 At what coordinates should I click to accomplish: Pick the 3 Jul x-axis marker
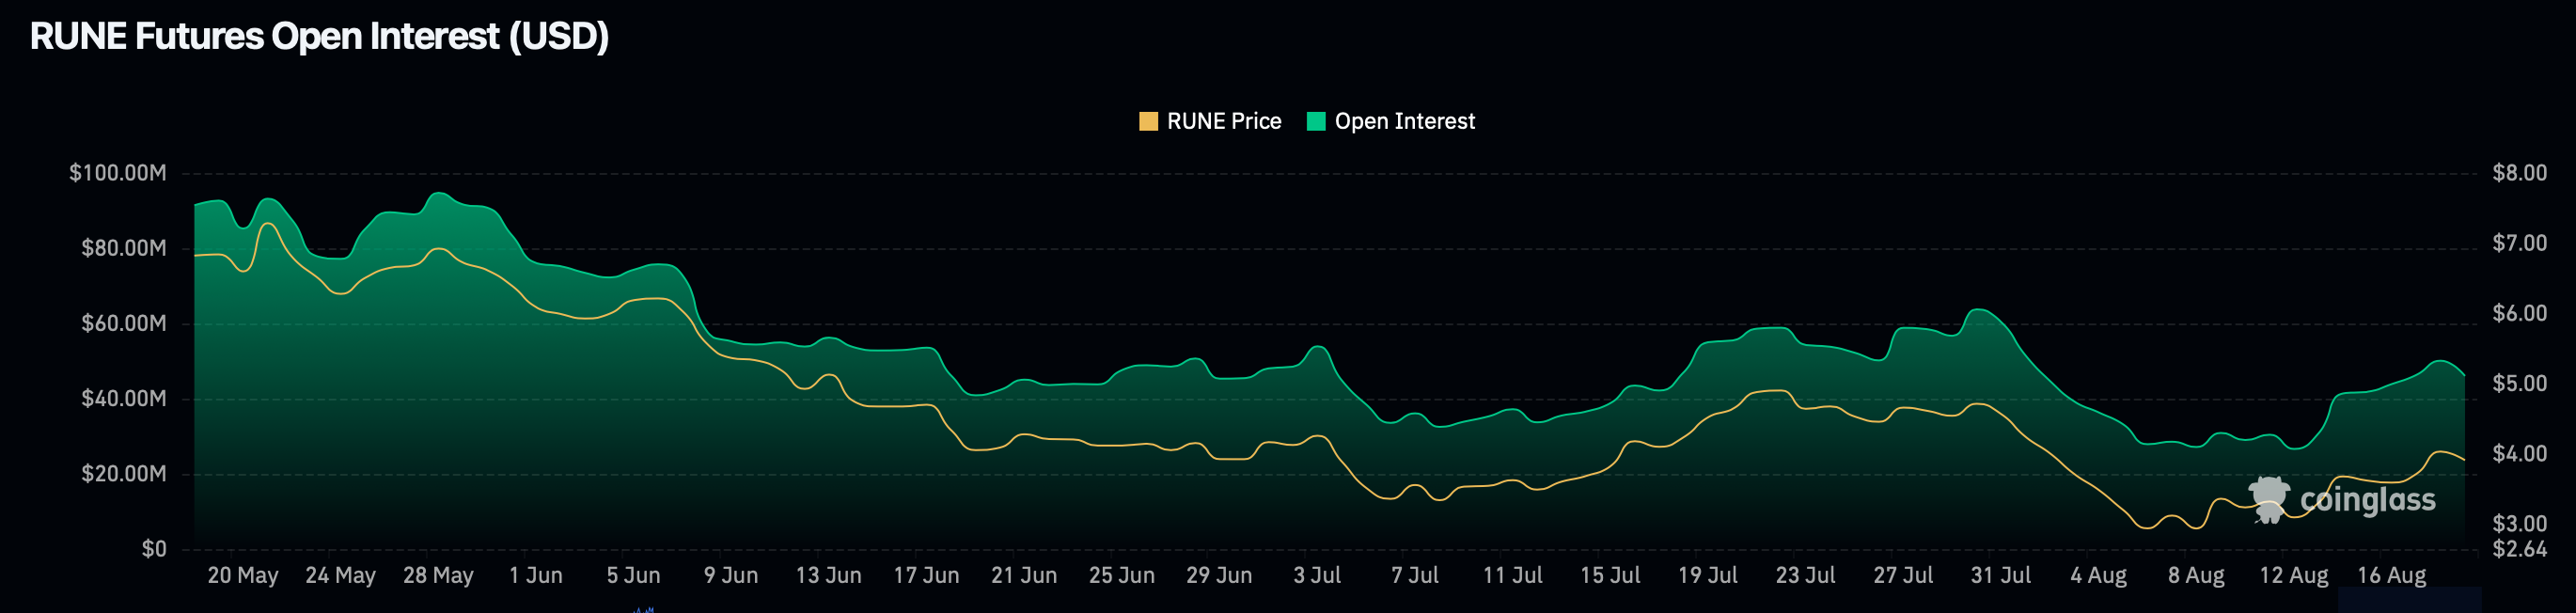1316,575
